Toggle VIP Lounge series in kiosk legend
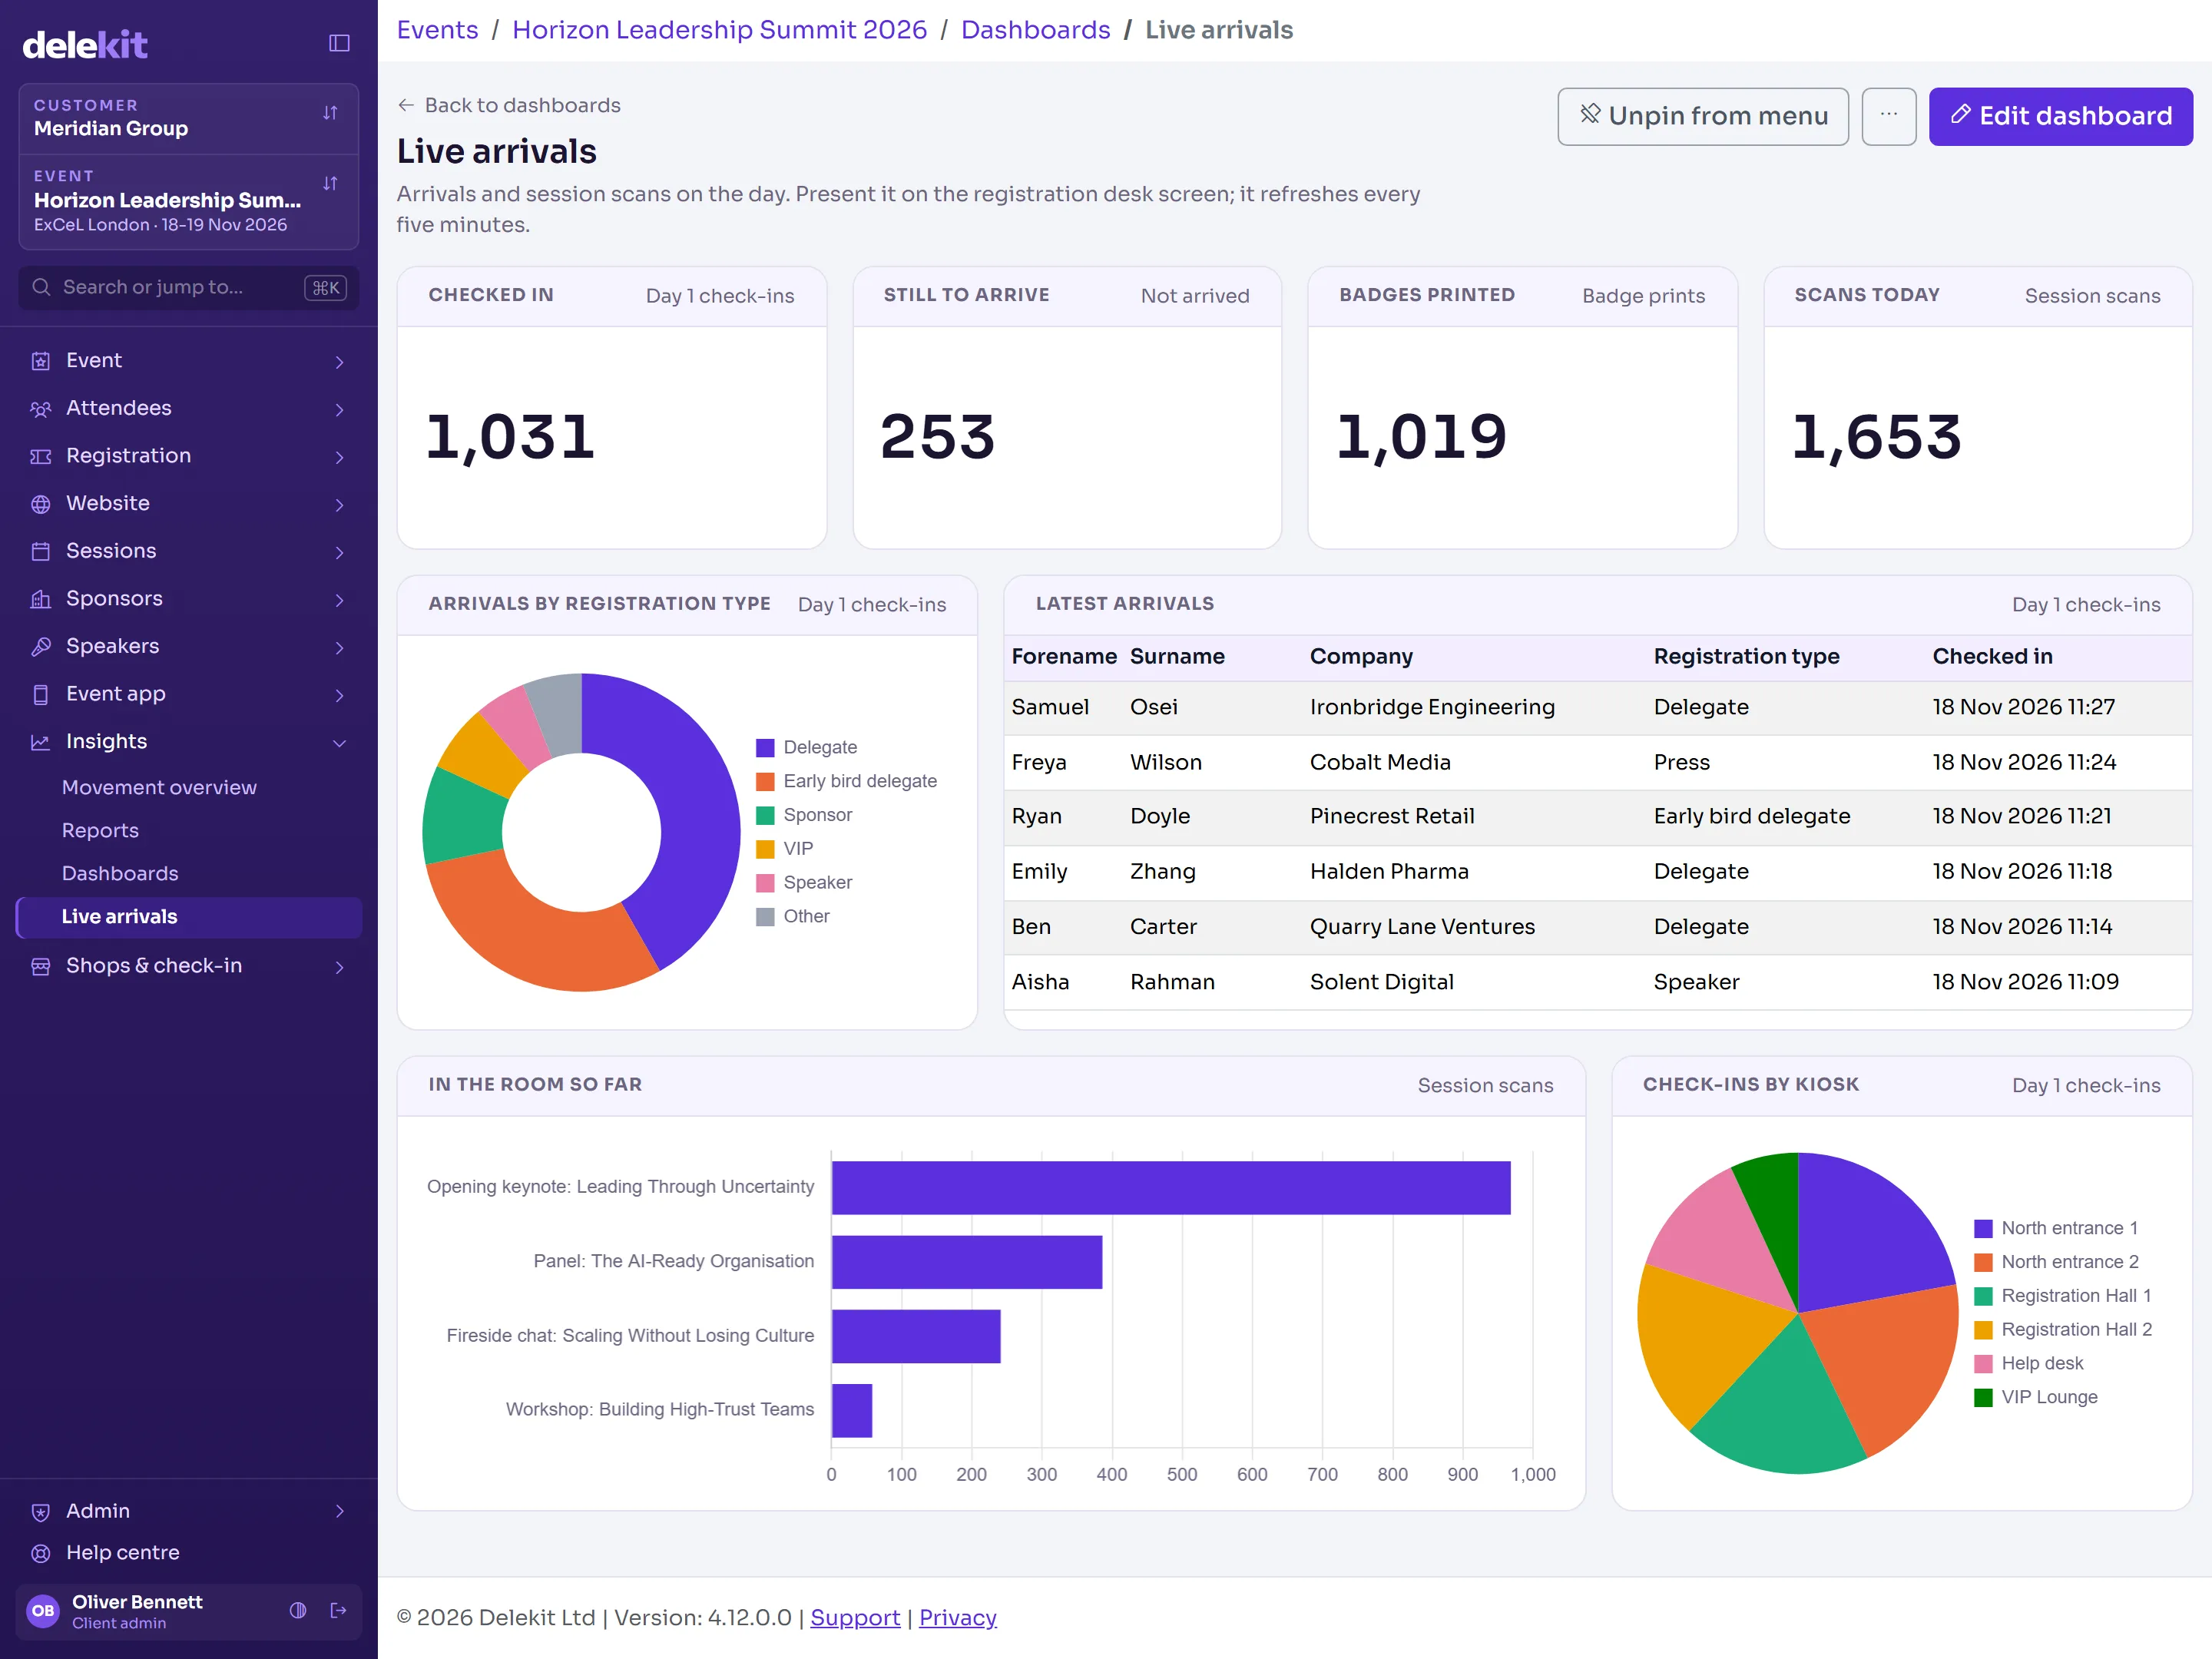Screen dimensions: 2212x1659 2036,1397
